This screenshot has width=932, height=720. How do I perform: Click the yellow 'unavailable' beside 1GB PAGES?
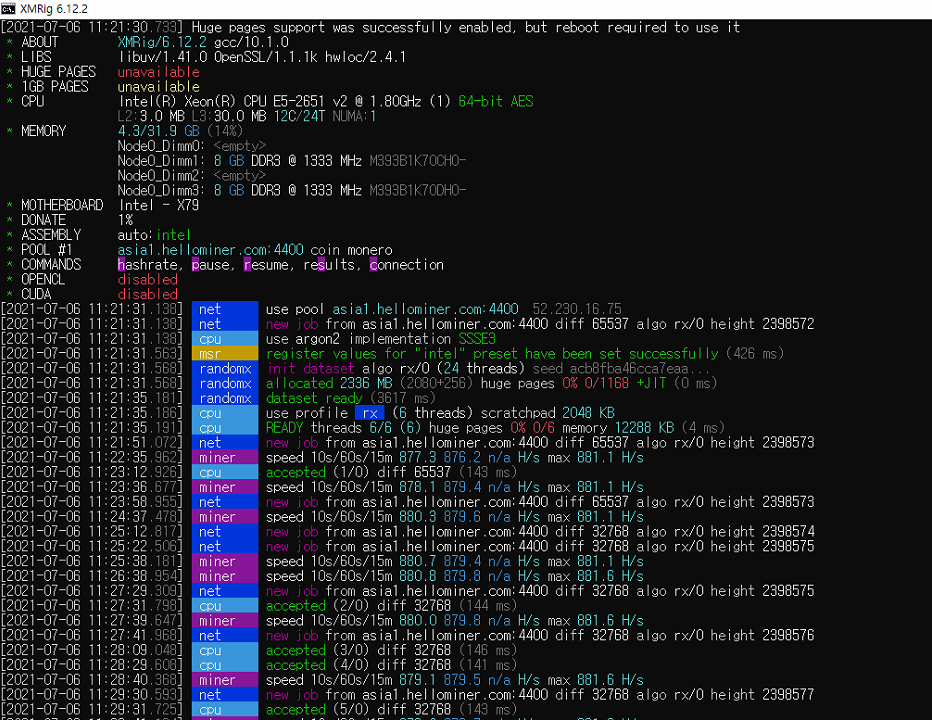(x=159, y=87)
